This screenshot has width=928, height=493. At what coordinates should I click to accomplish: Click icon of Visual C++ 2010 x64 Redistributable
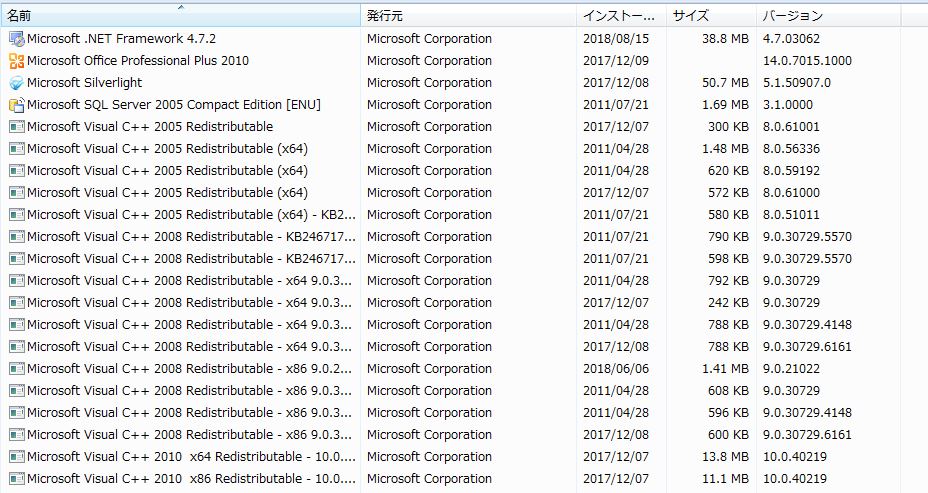(16, 457)
